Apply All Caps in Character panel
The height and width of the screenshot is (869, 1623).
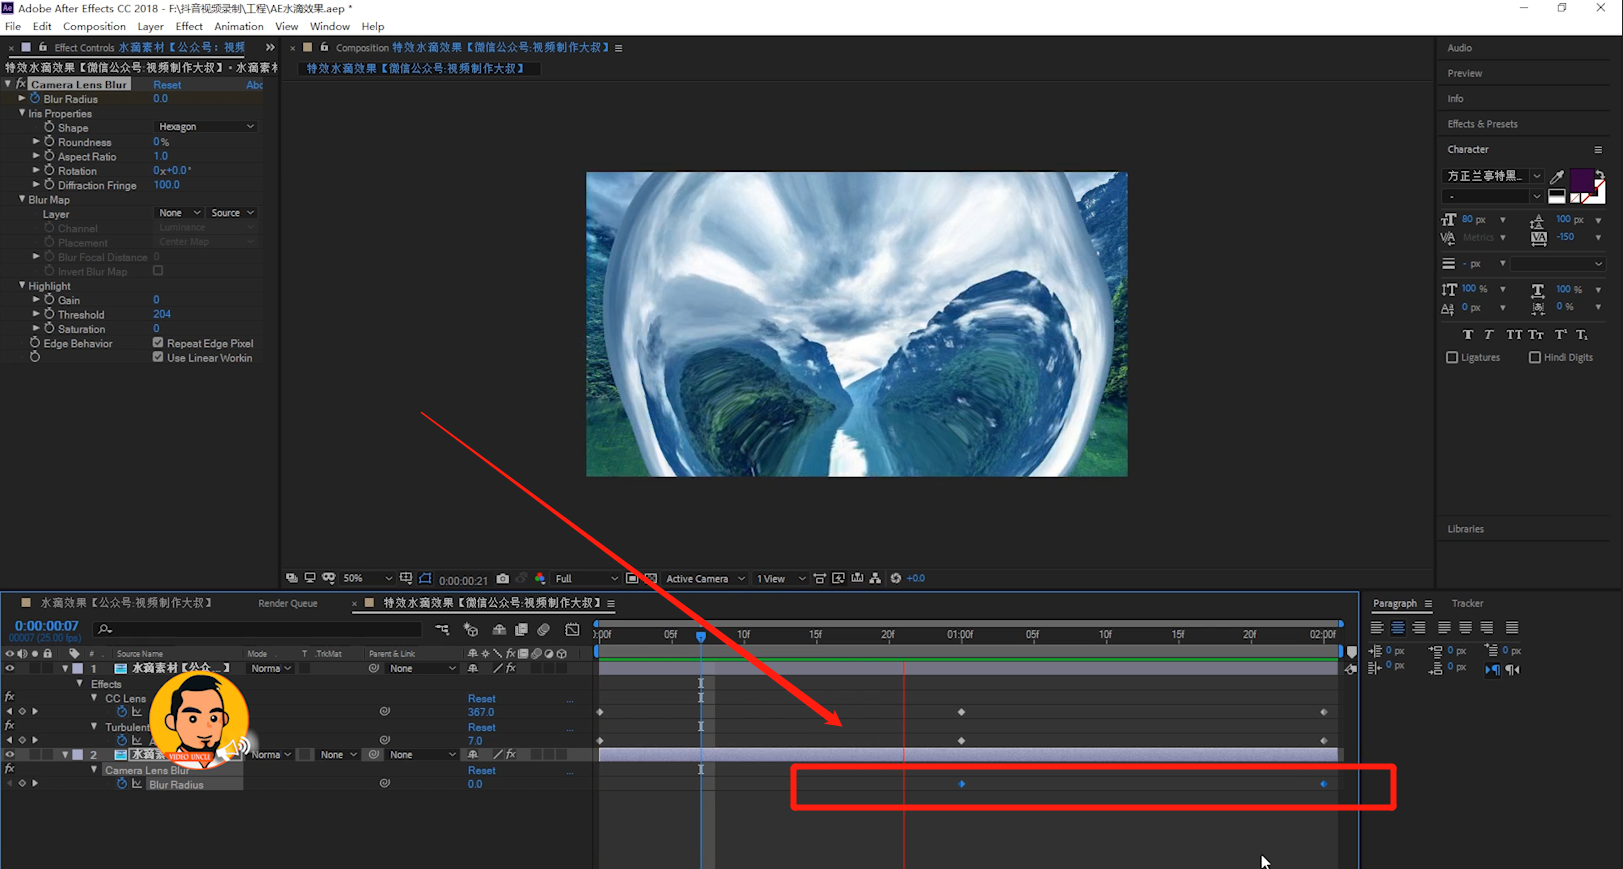[x=1514, y=334]
